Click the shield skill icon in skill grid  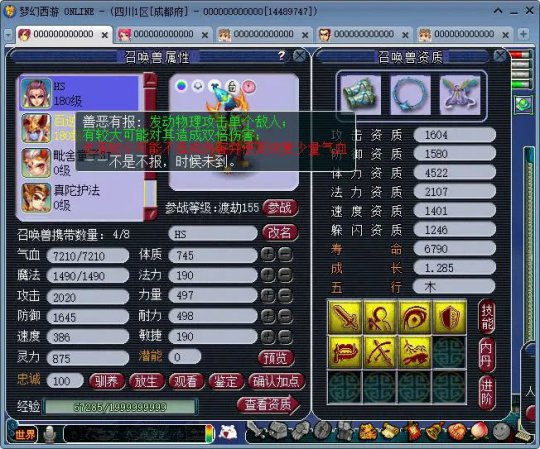click(449, 317)
